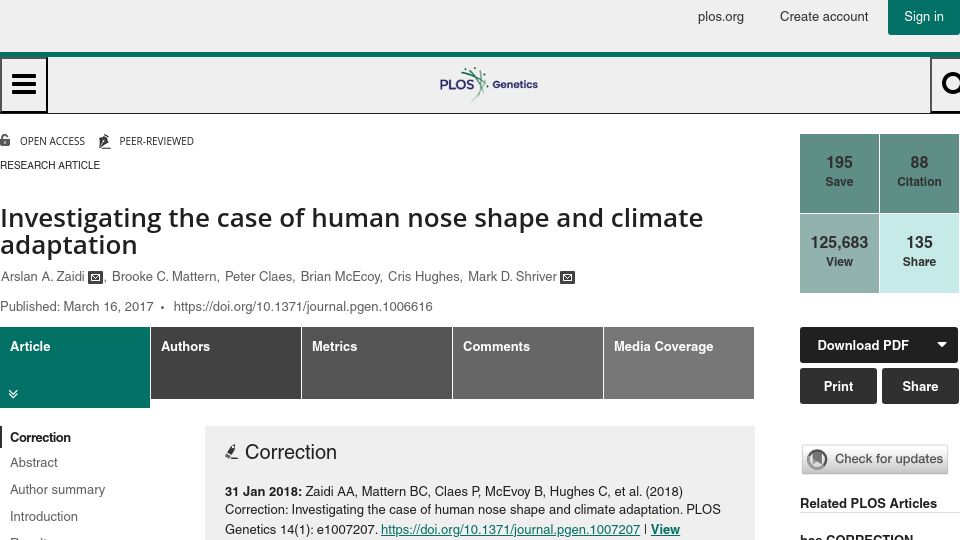The width and height of the screenshot is (960, 540).
Task: Click the search magnifier icon
Action: coord(948,84)
